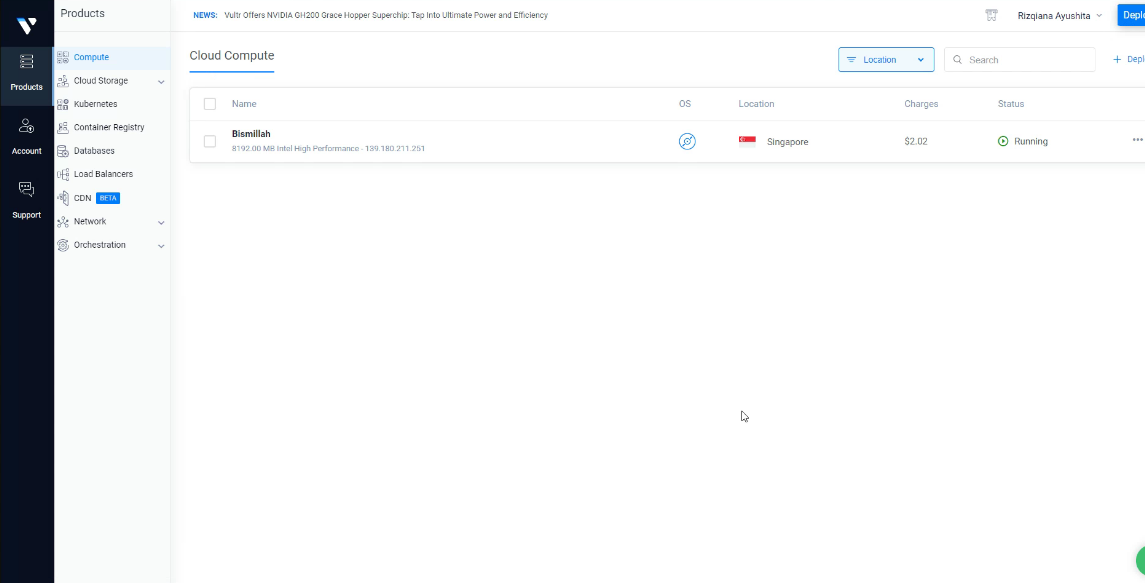This screenshot has height=583, width=1145.
Task: Click the Vultr logo icon
Action: tap(26, 25)
